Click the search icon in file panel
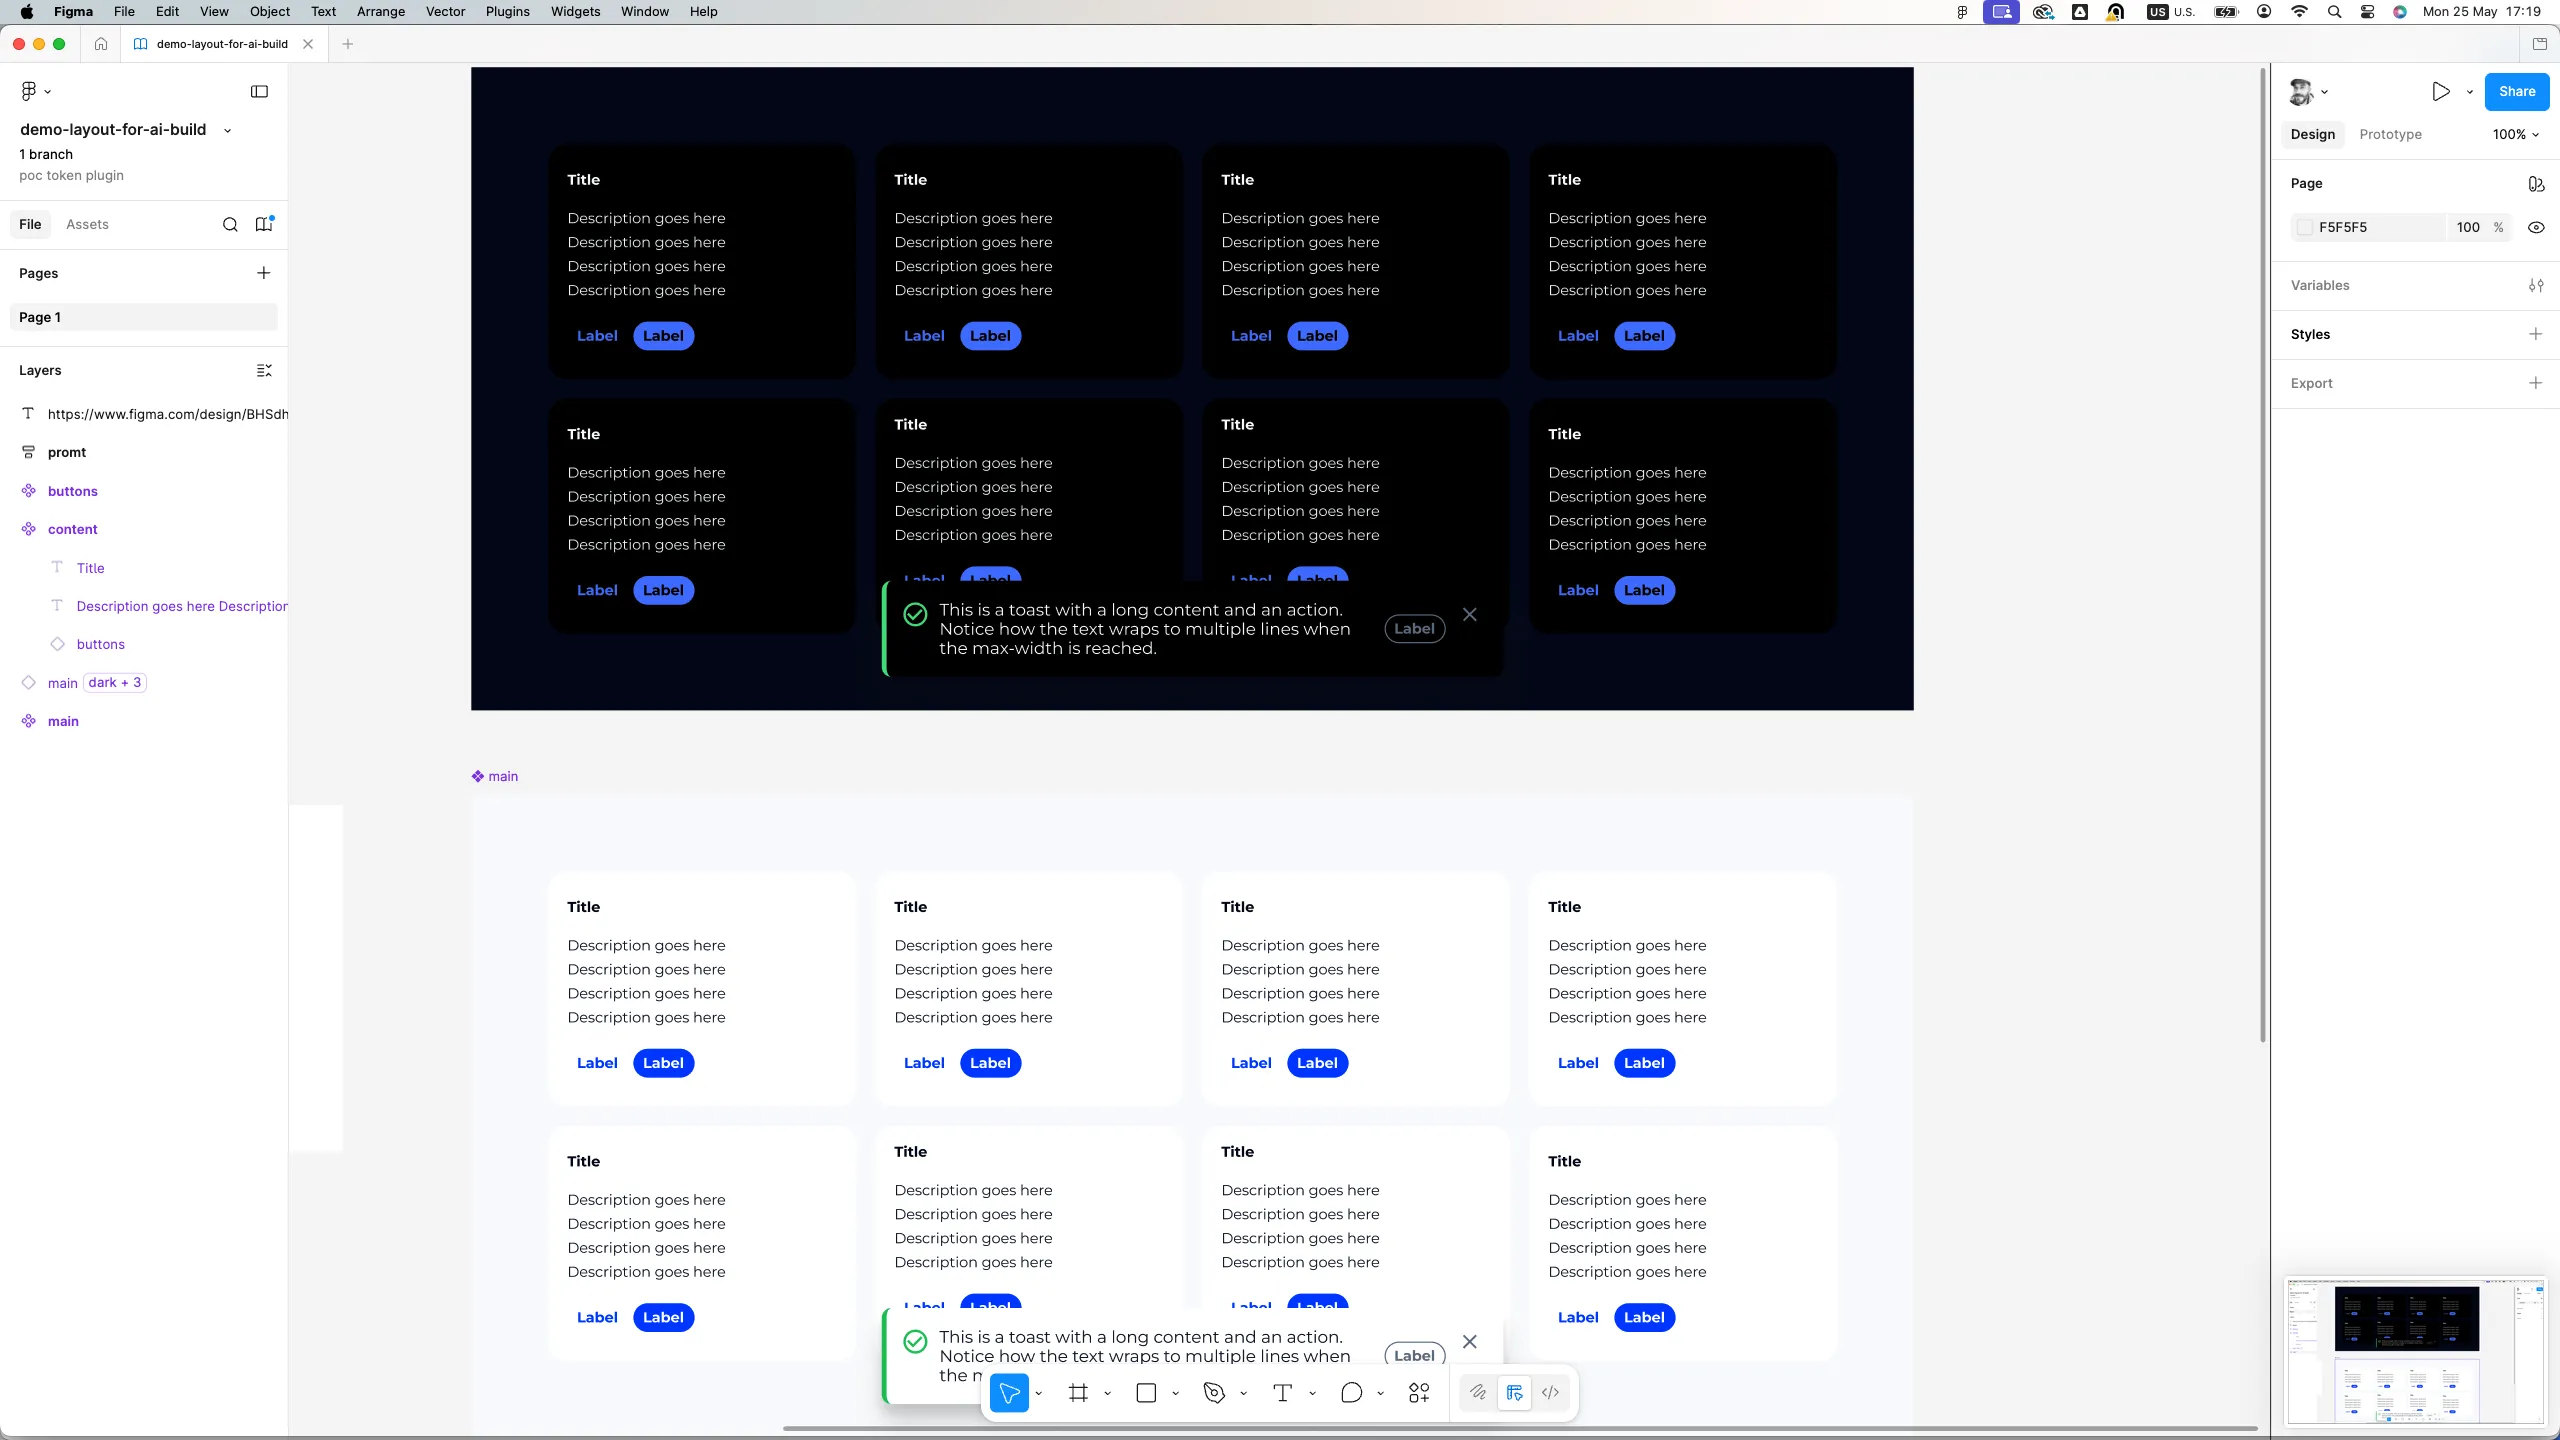 click(x=230, y=224)
